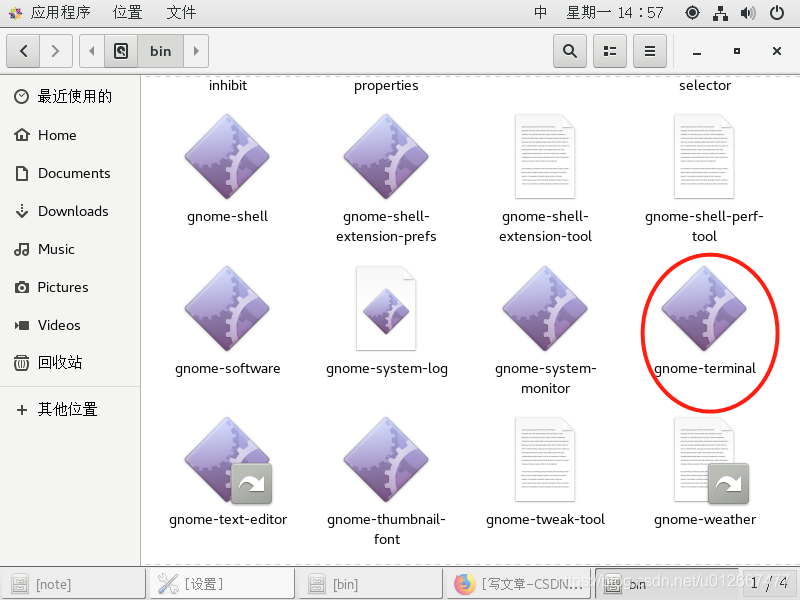Select gnome-system-monitor icon
Image resolution: width=800 pixels, height=600 pixels.
(545, 309)
